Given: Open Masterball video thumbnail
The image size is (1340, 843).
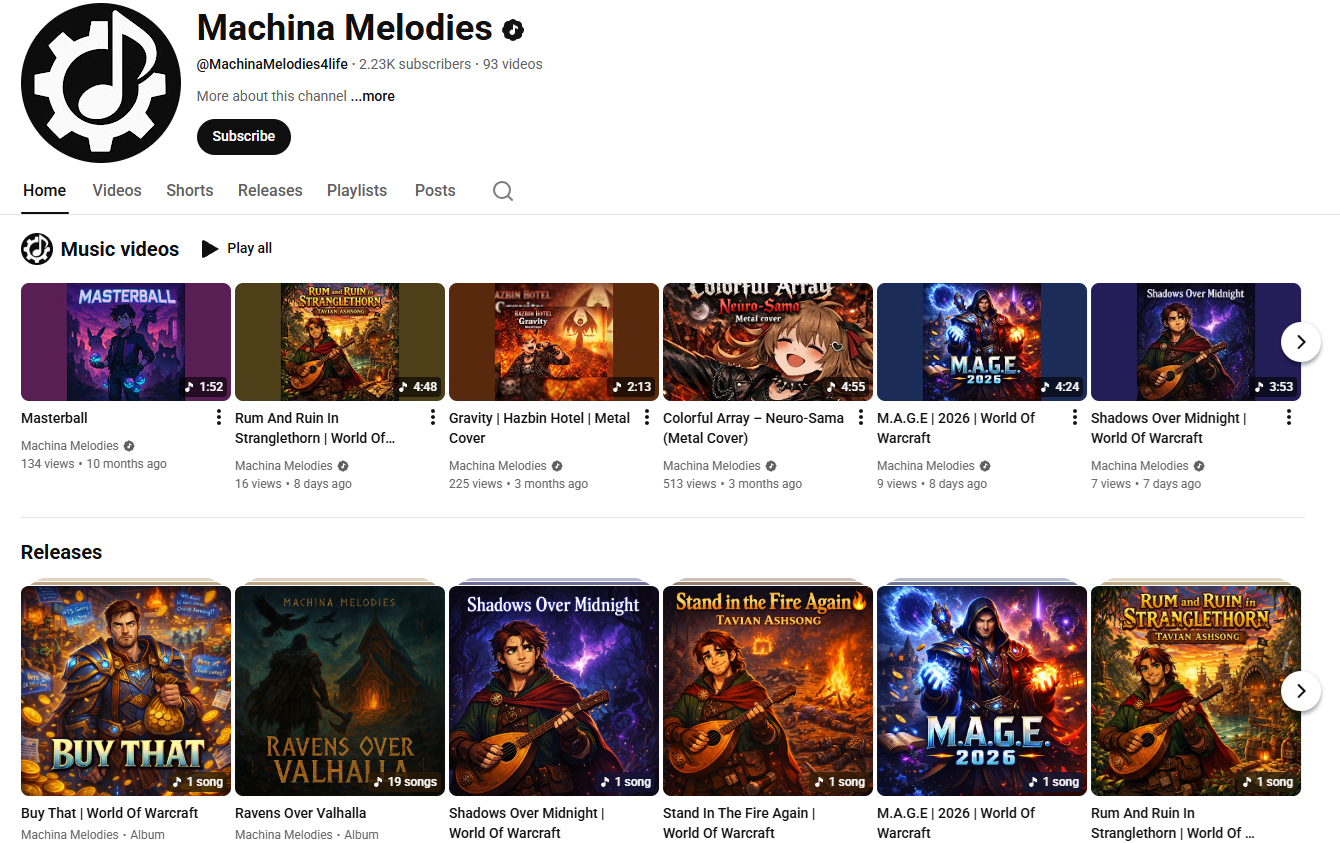Looking at the screenshot, I should click(x=126, y=342).
